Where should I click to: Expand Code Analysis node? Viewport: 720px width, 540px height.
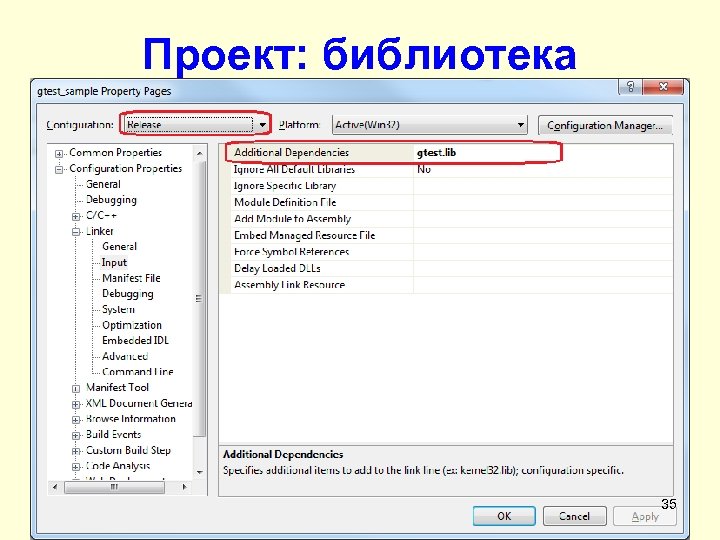76,467
